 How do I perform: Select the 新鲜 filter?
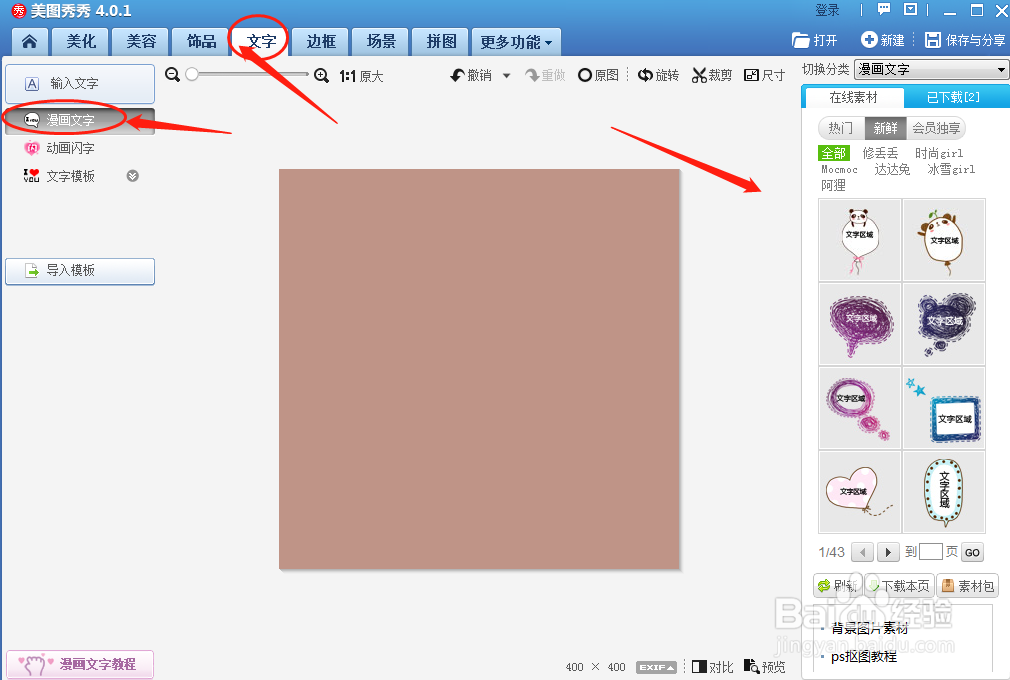[x=886, y=128]
